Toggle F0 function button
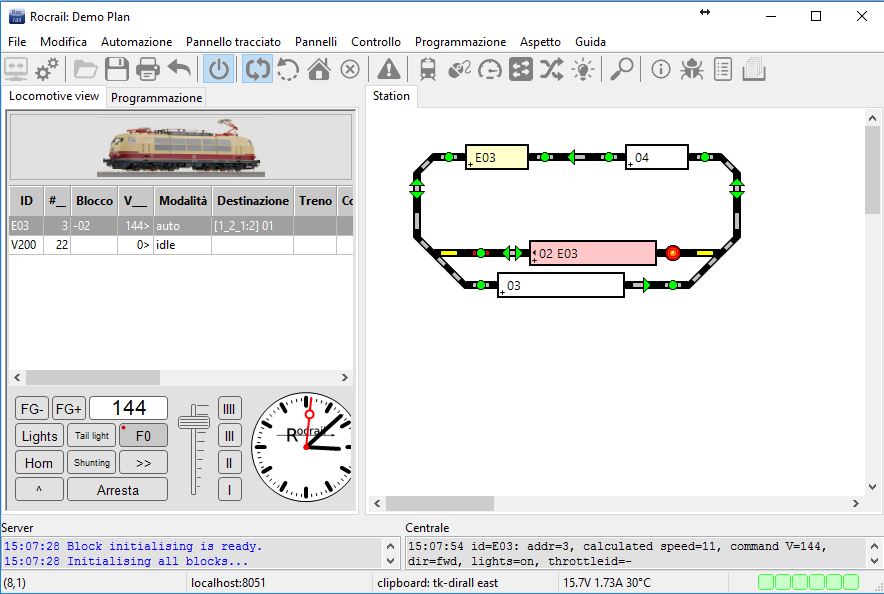Image resolution: width=884 pixels, height=594 pixels. (x=143, y=436)
